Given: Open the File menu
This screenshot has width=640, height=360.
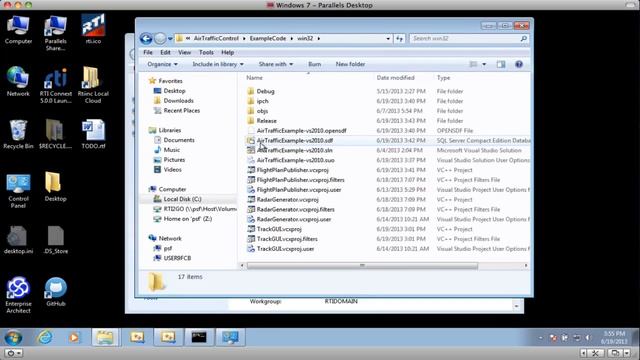Looking at the screenshot, I should [148, 52].
